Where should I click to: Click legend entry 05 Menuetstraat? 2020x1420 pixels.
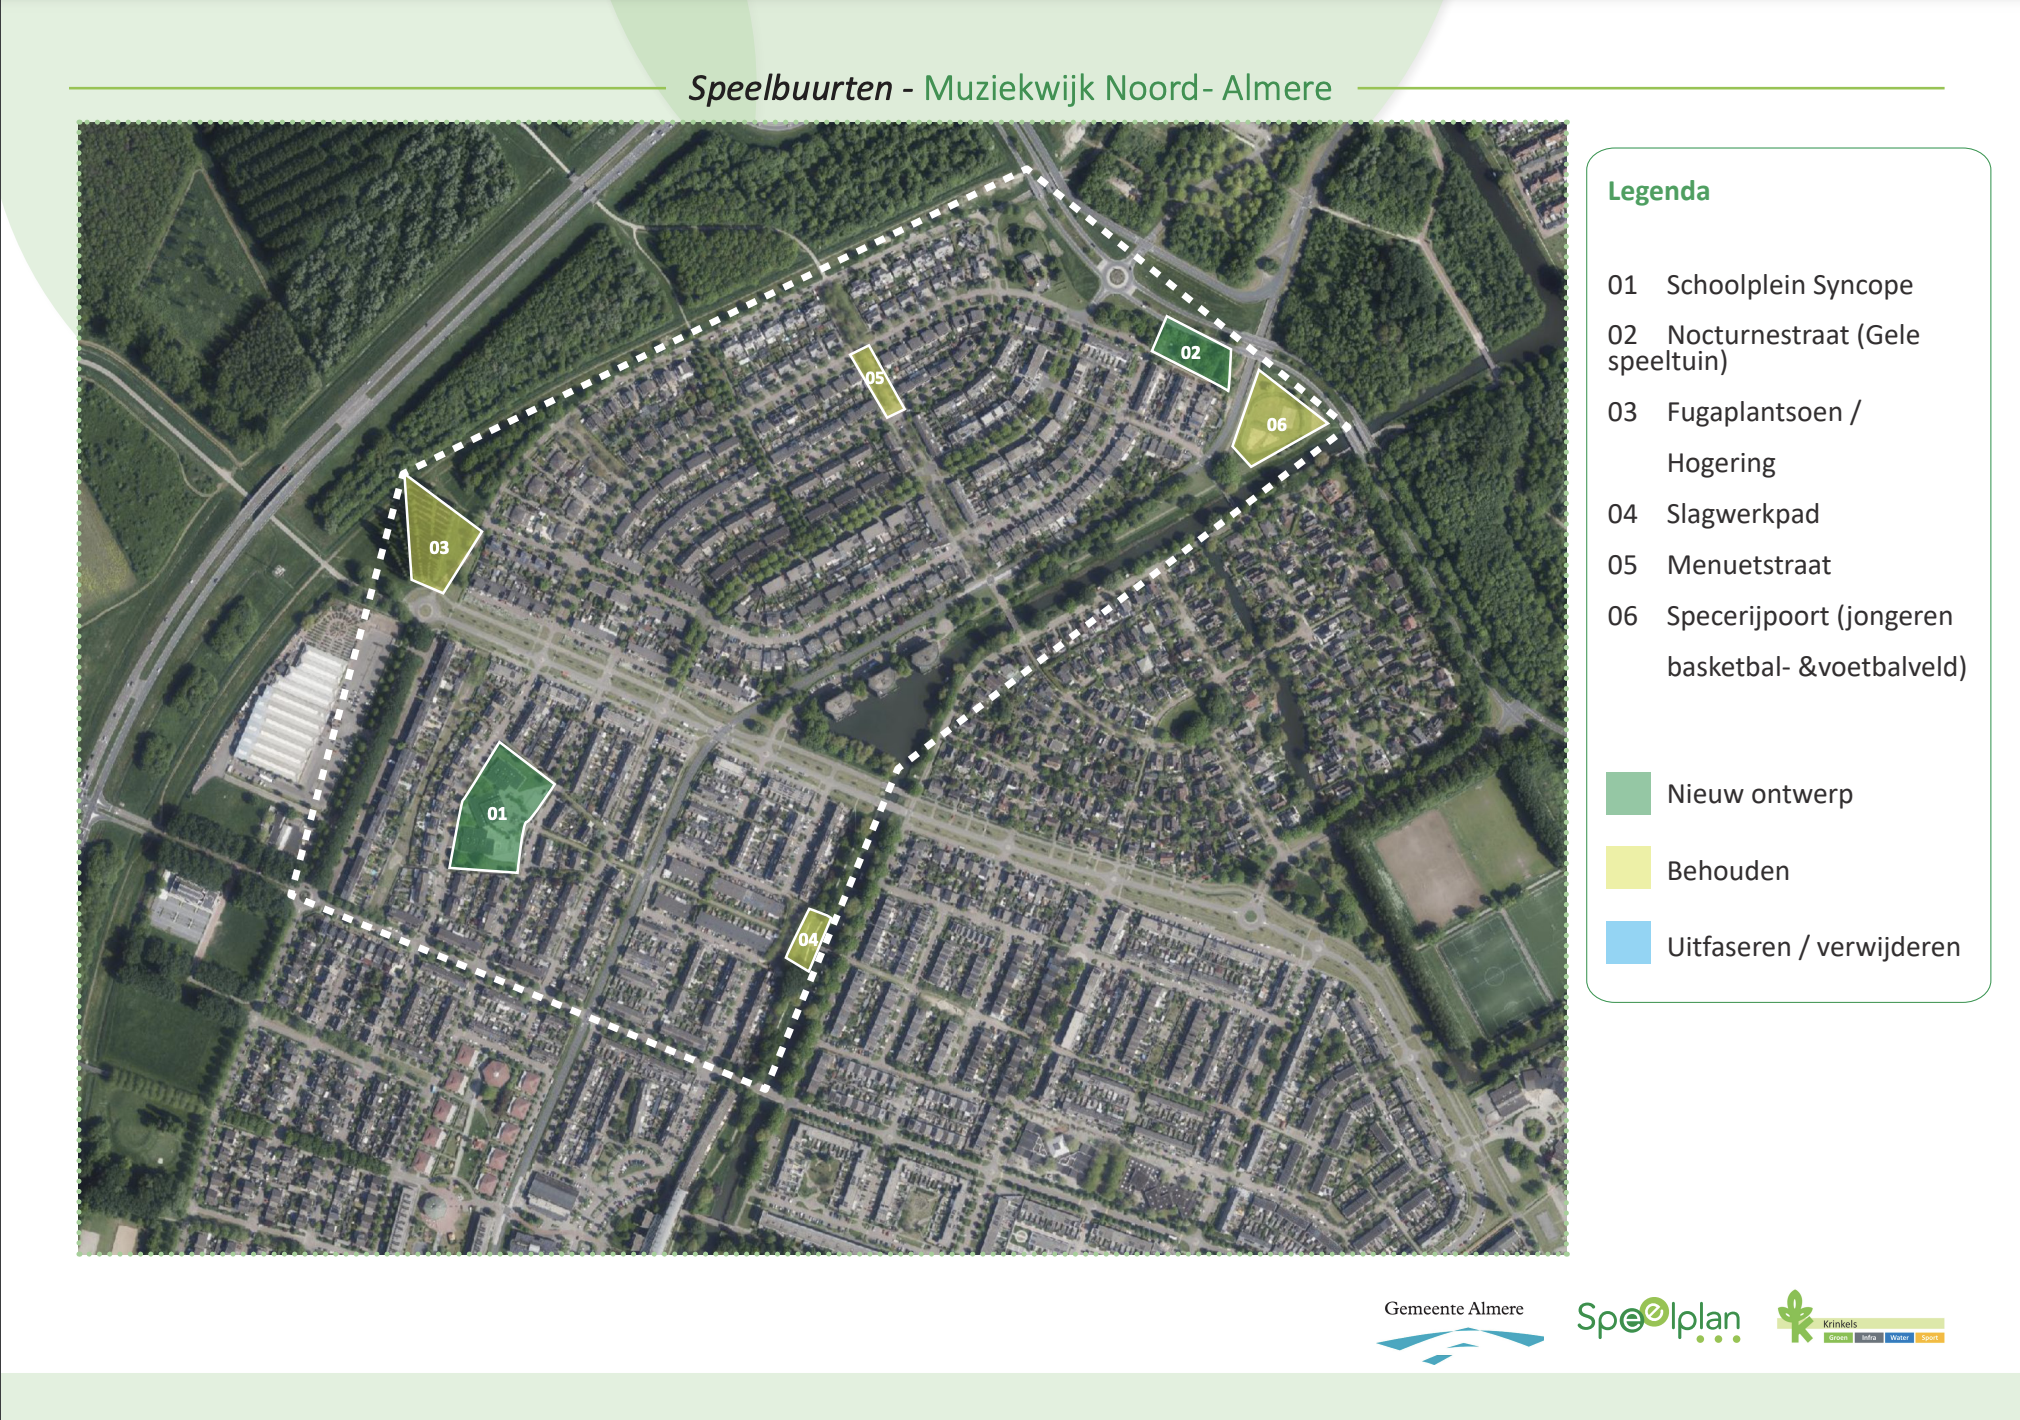tap(1718, 565)
